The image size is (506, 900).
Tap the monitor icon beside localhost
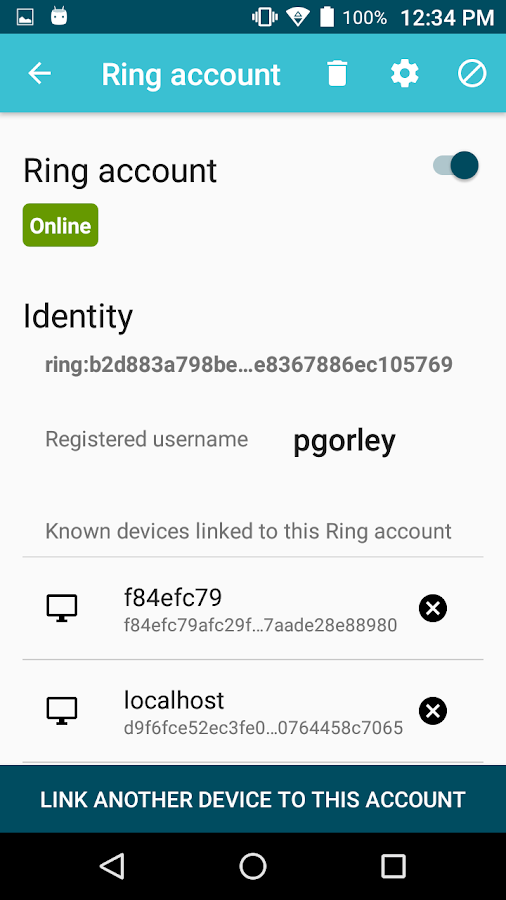point(61,712)
